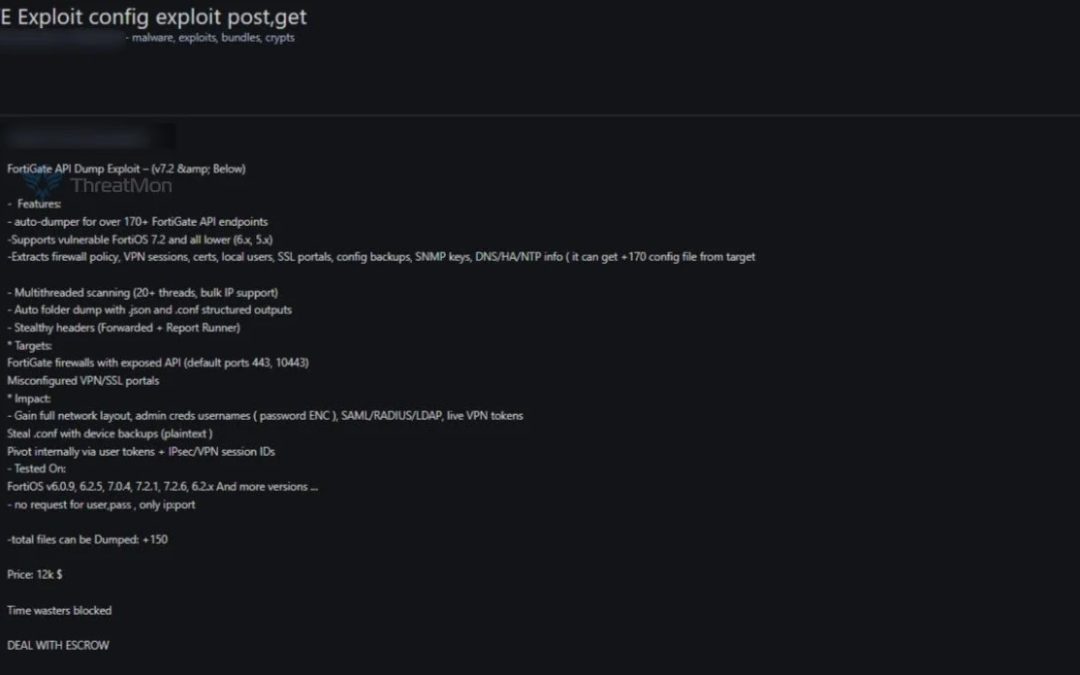Click the "Auto folder dump" line

[149, 310]
